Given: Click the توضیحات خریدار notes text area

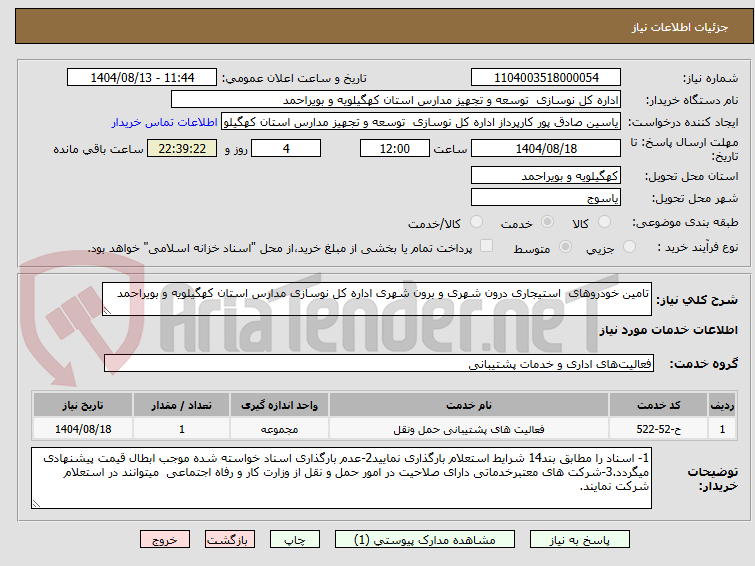Looking at the screenshot, I should [x=341, y=478].
